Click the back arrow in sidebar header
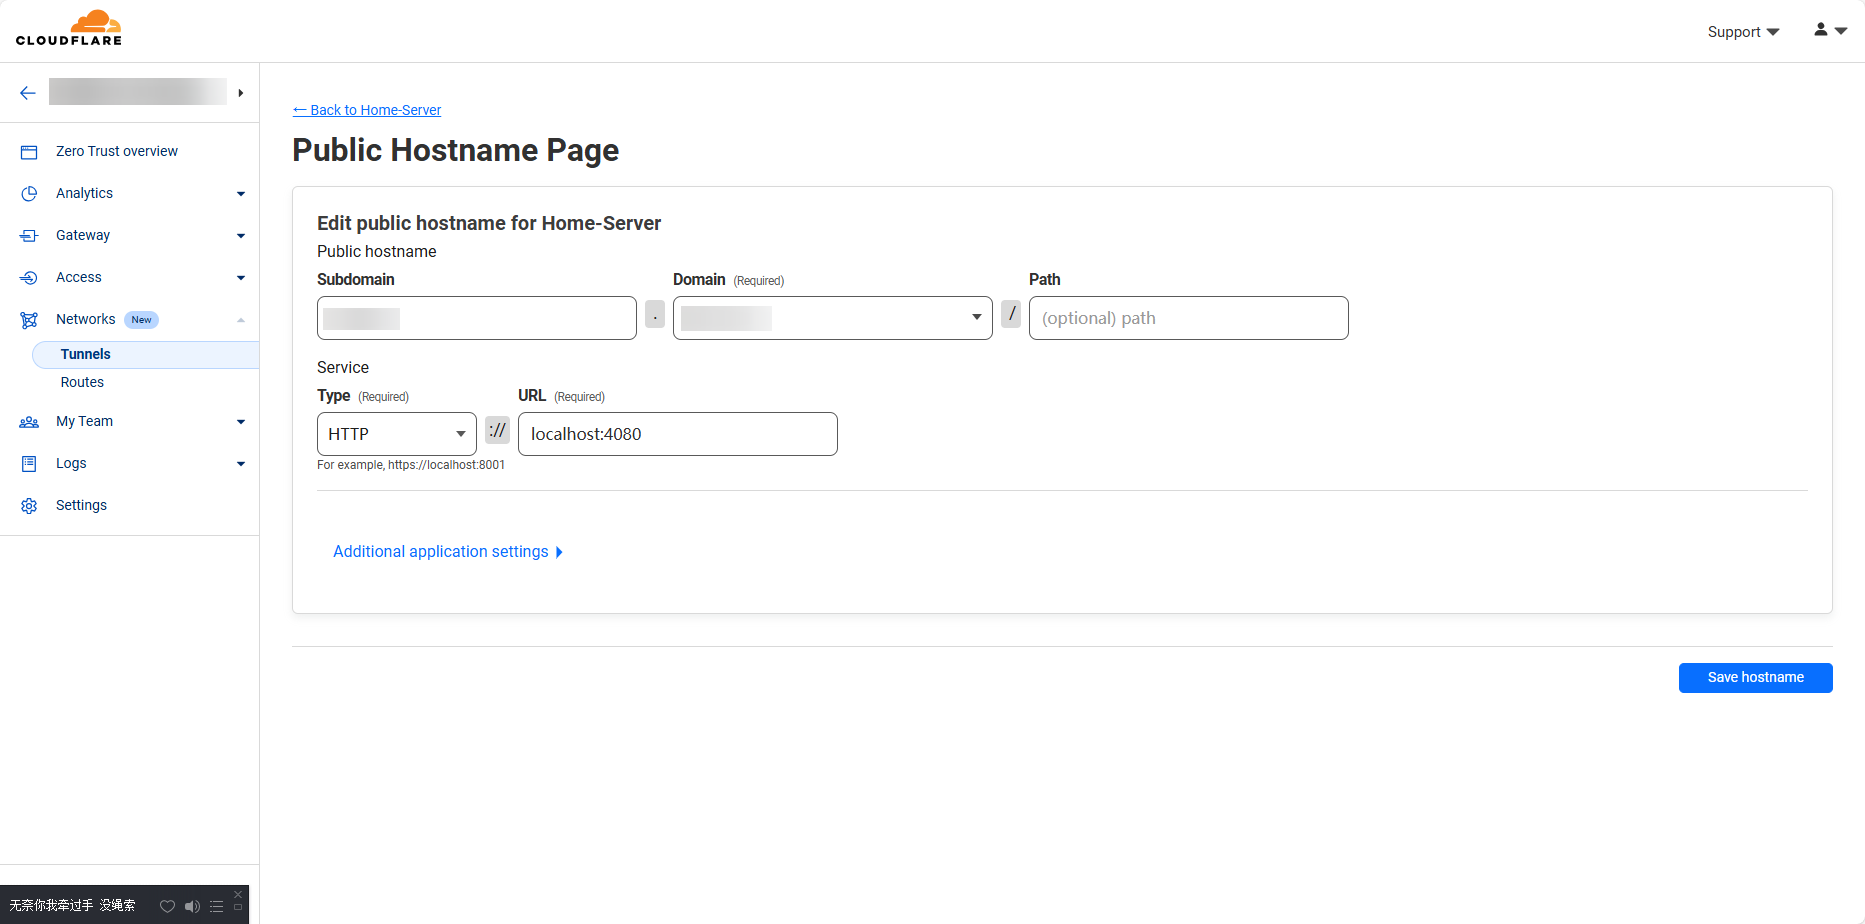Image resolution: width=1865 pixels, height=924 pixels. click(28, 93)
